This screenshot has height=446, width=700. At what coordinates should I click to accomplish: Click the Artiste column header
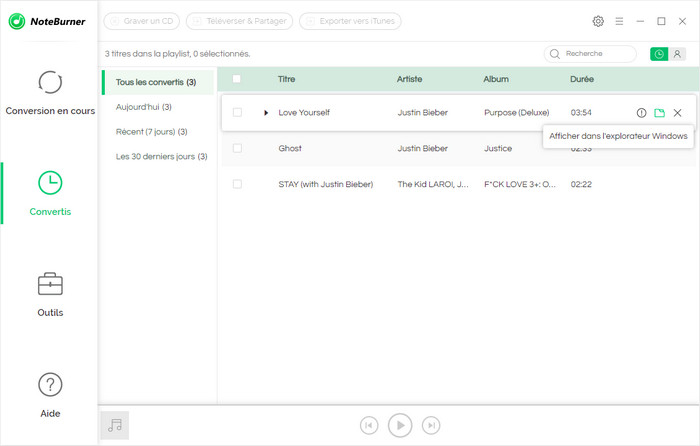tap(409, 79)
